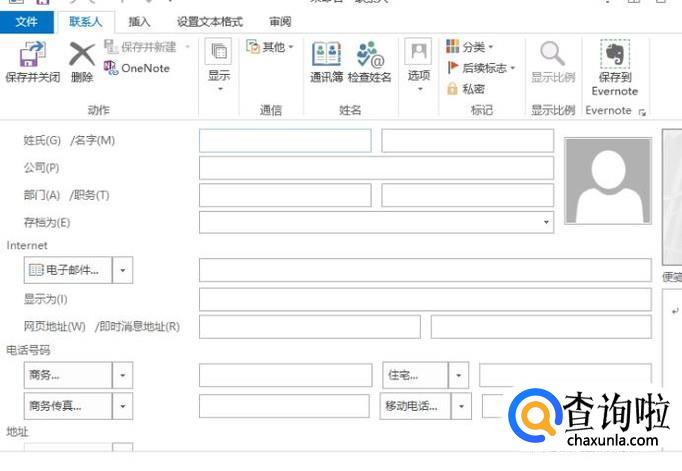The width and height of the screenshot is (682, 471).
Task: Click the Business phone number field
Action: [x=286, y=375]
